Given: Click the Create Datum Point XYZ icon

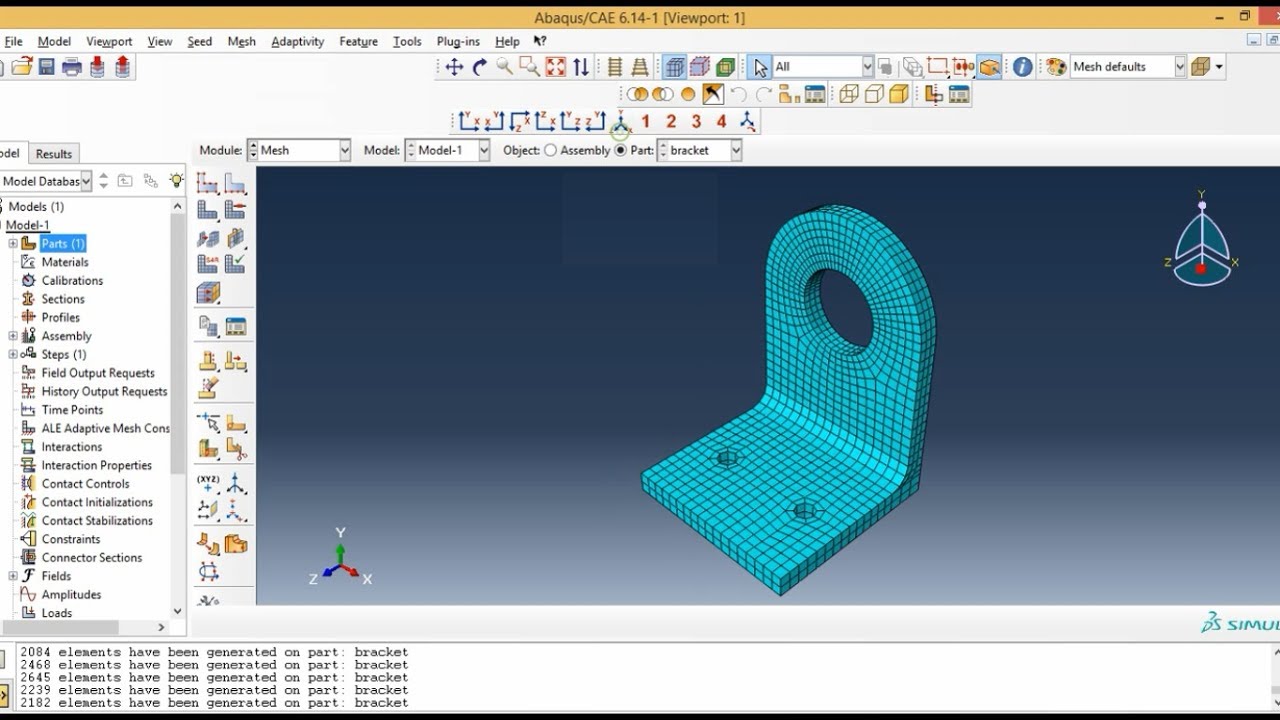Looking at the screenshot, I should pos(208,483).
